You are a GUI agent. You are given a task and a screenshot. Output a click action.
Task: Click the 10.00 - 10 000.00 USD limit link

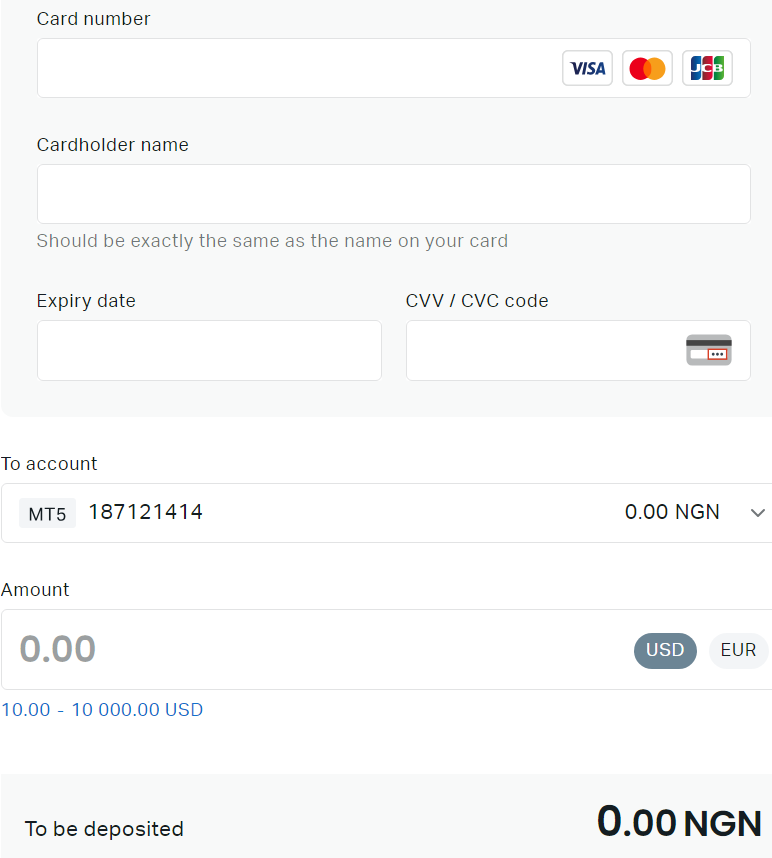tap(102, 710)
